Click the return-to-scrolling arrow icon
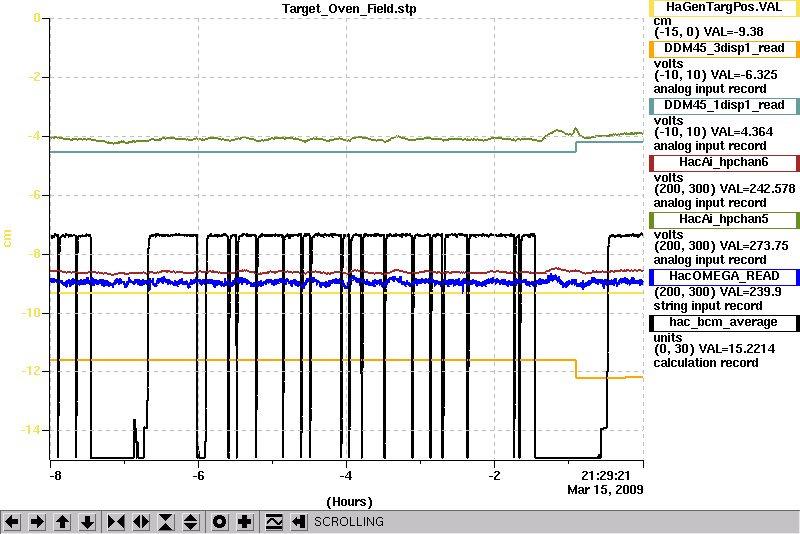 (298, 522)
